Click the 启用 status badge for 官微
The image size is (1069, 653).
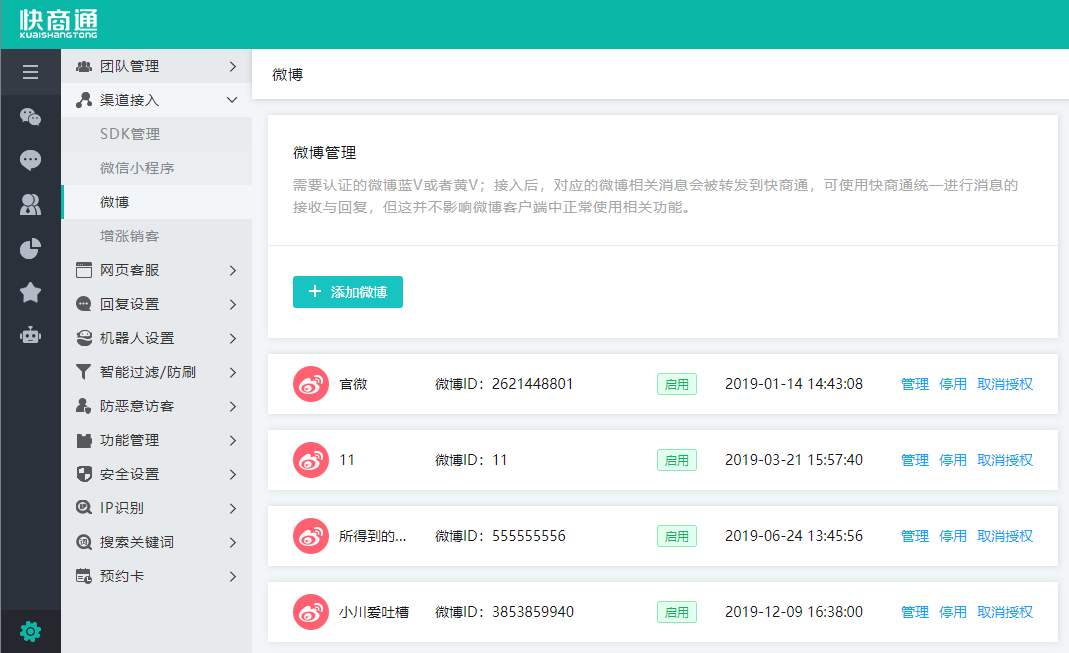pyautogui.click(x=677, y=383)
